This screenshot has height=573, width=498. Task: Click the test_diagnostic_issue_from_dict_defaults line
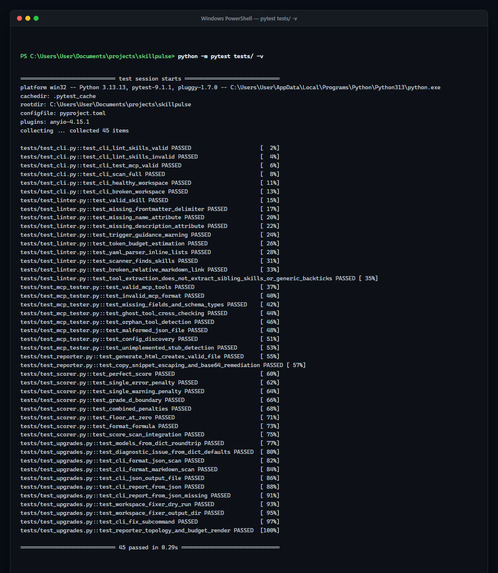(150, 452)
